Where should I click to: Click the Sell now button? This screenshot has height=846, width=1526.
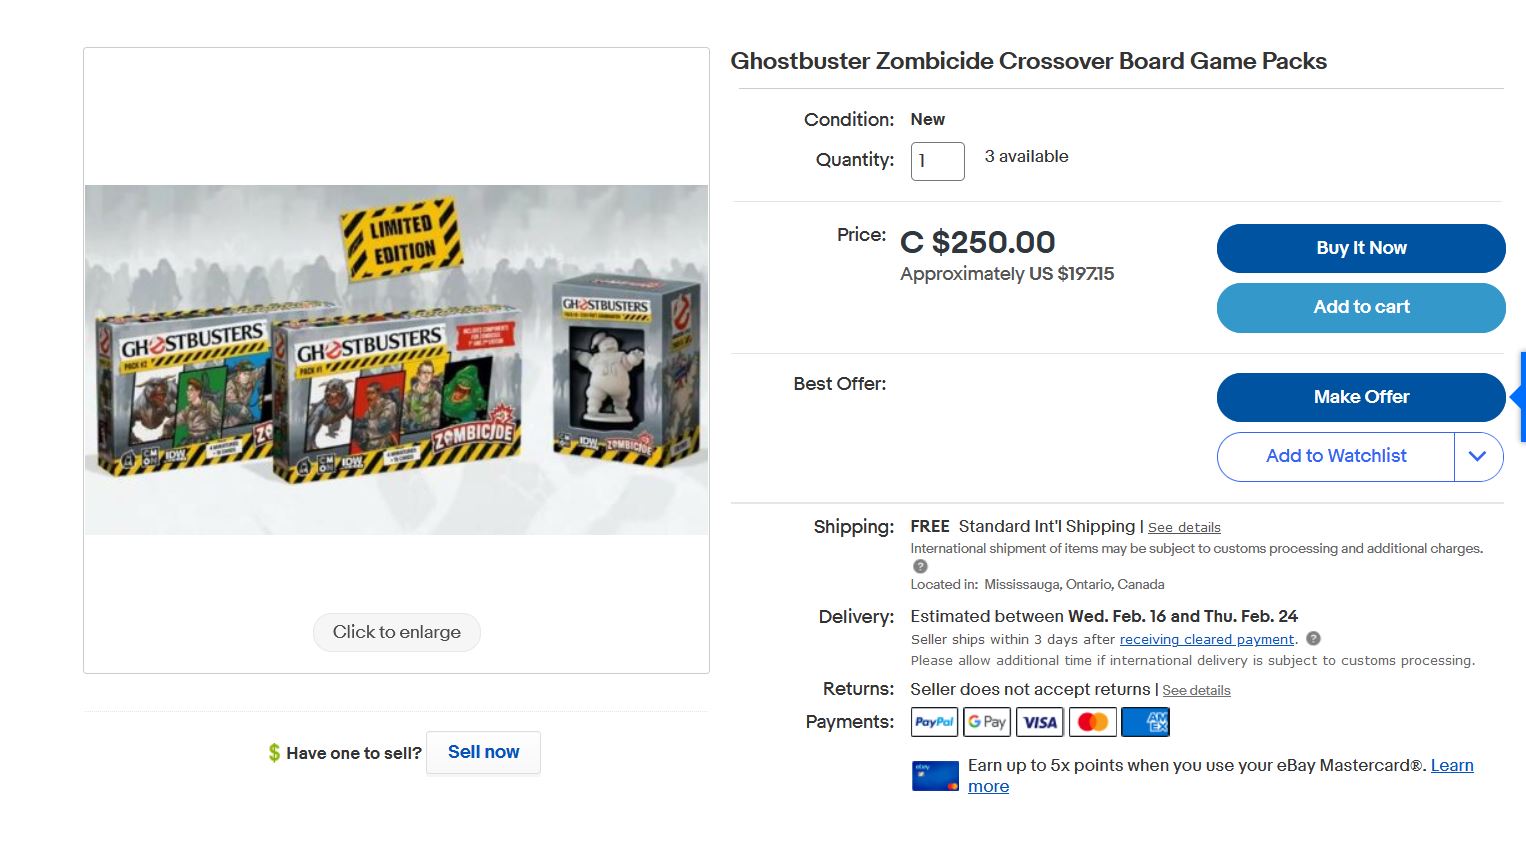483,752
